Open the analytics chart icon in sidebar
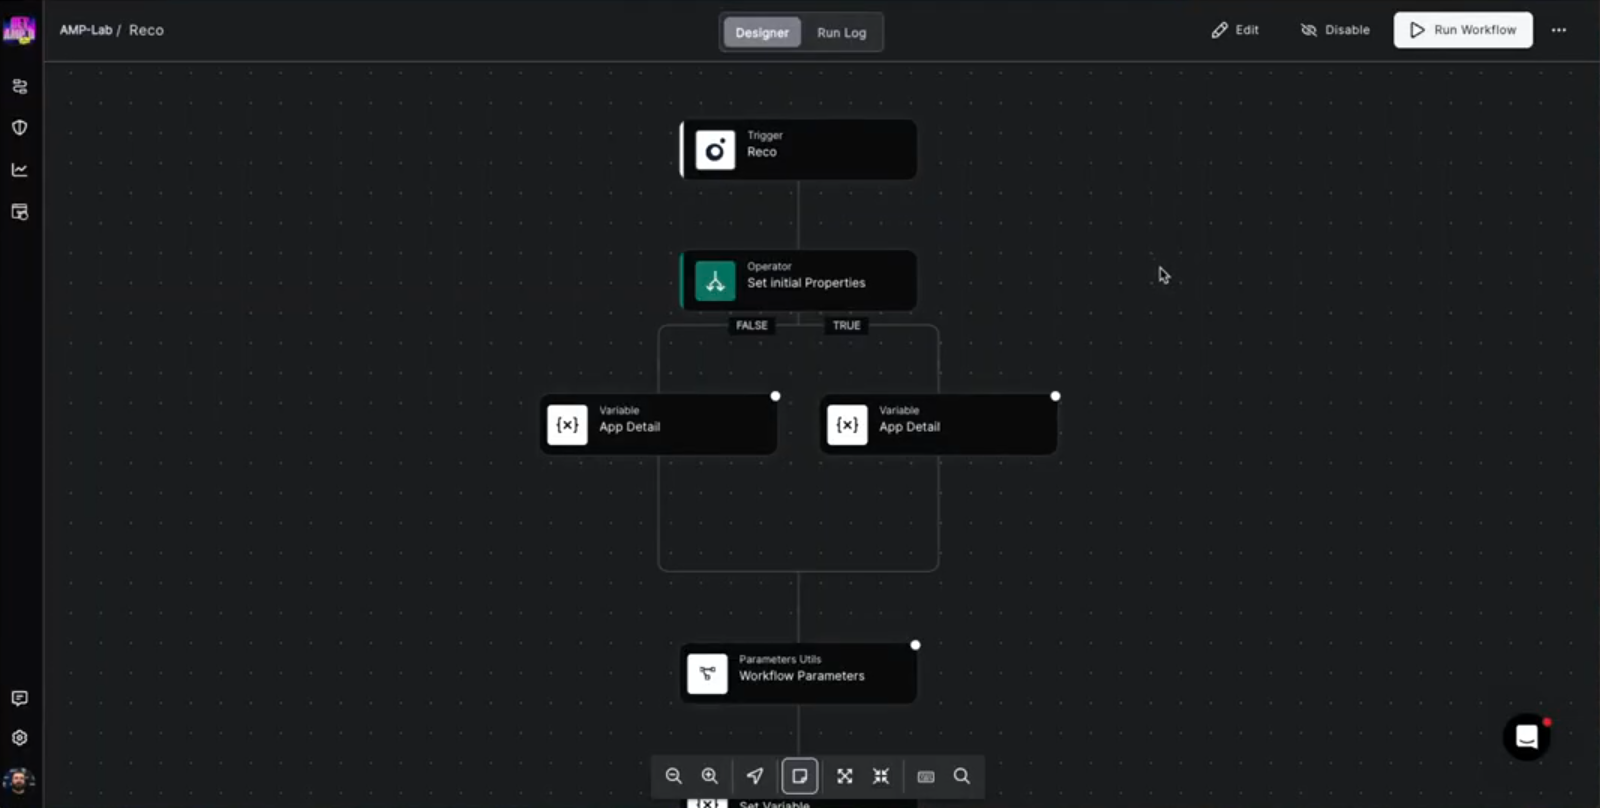Image resolution: width=1600 pixels, height=808 pixels. coord(19,170)
